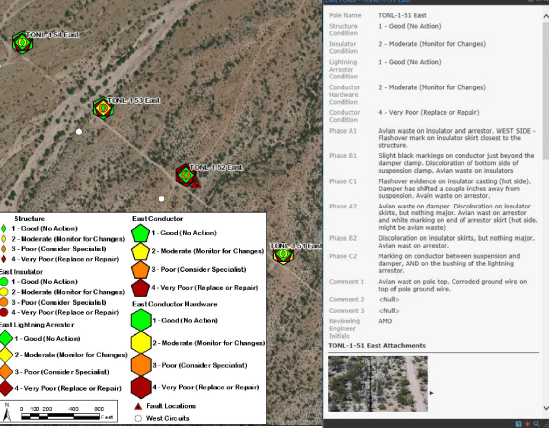Viewport: 549px width, 428px height.
Task: Click the Comment 1 text about pole top
Action: [x=452, y=285]
